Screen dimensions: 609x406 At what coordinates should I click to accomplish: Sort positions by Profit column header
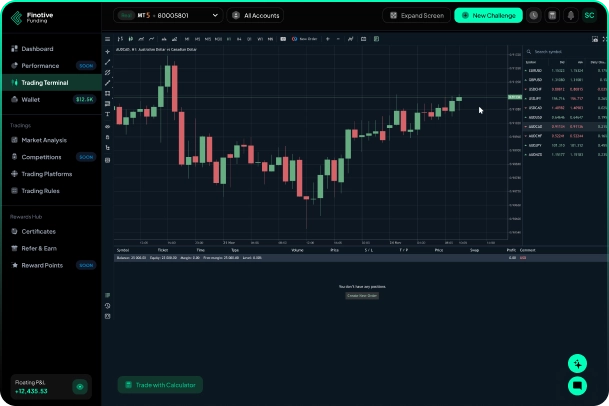511,250
